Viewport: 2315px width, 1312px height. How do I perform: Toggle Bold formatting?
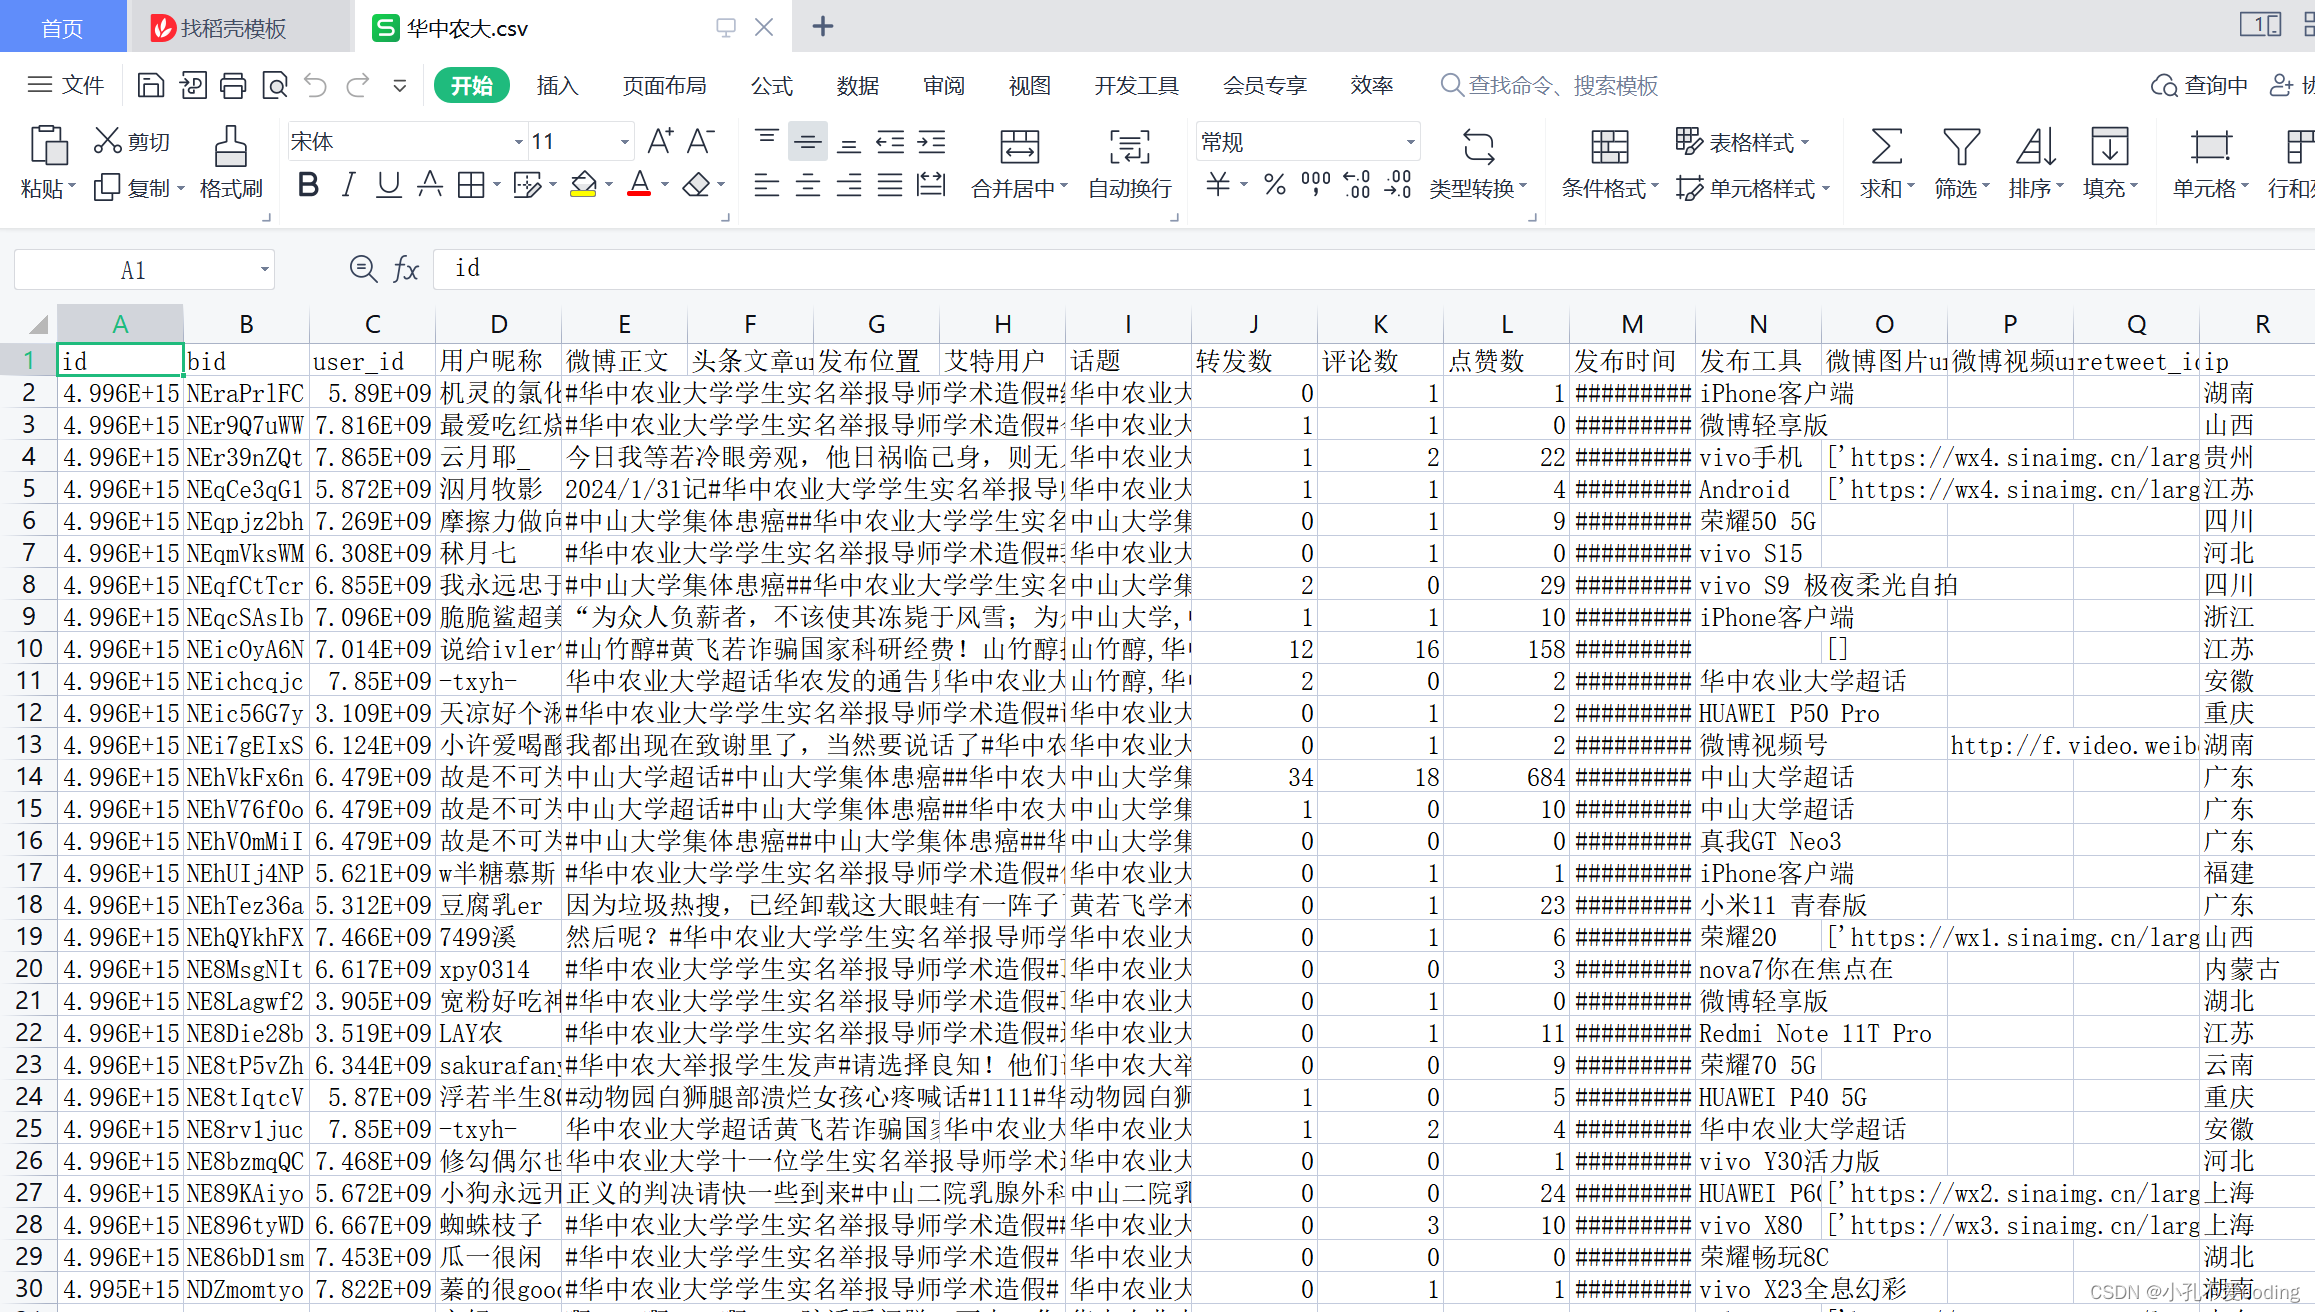point(309,185)
